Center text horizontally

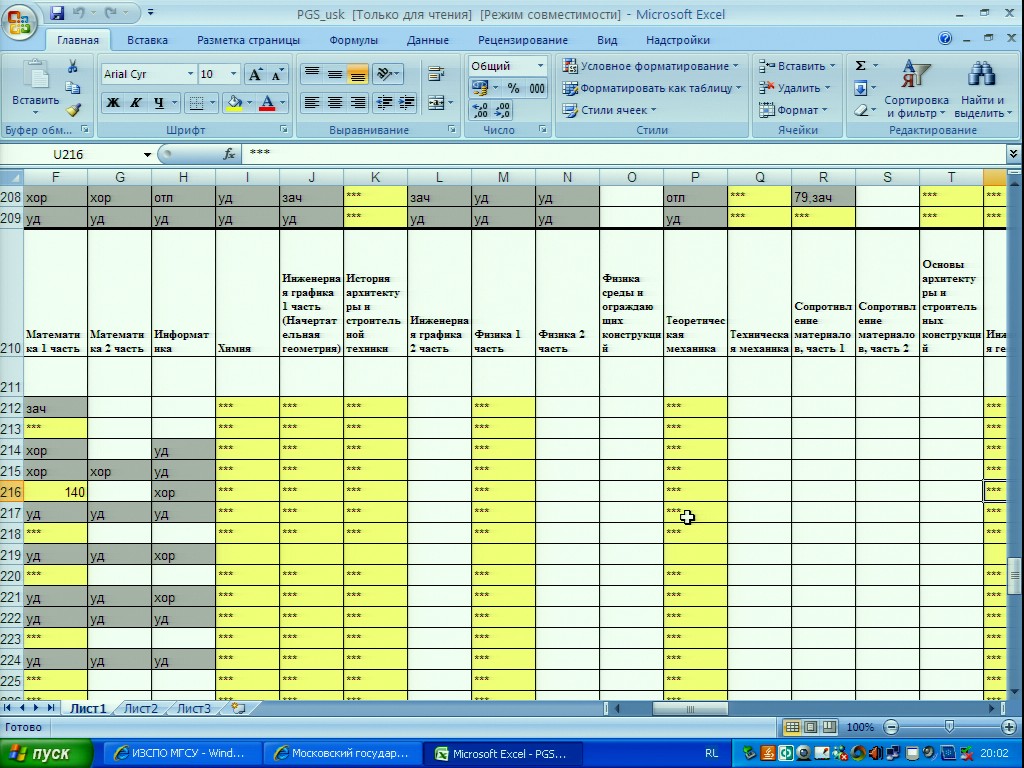click(334, 103)
